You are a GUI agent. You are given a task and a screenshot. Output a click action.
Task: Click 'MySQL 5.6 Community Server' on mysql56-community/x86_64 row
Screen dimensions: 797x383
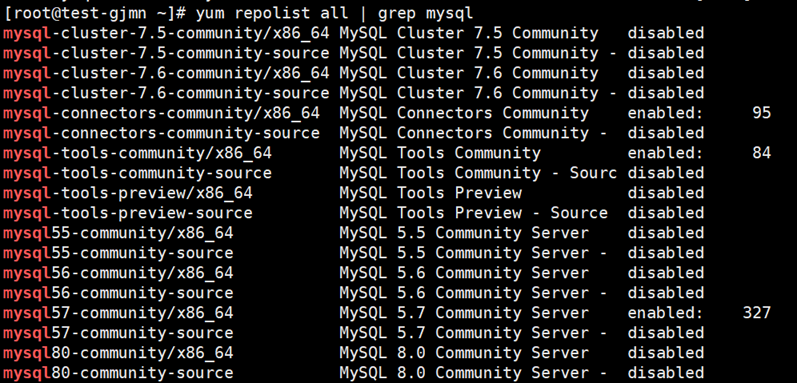point(464,273)
